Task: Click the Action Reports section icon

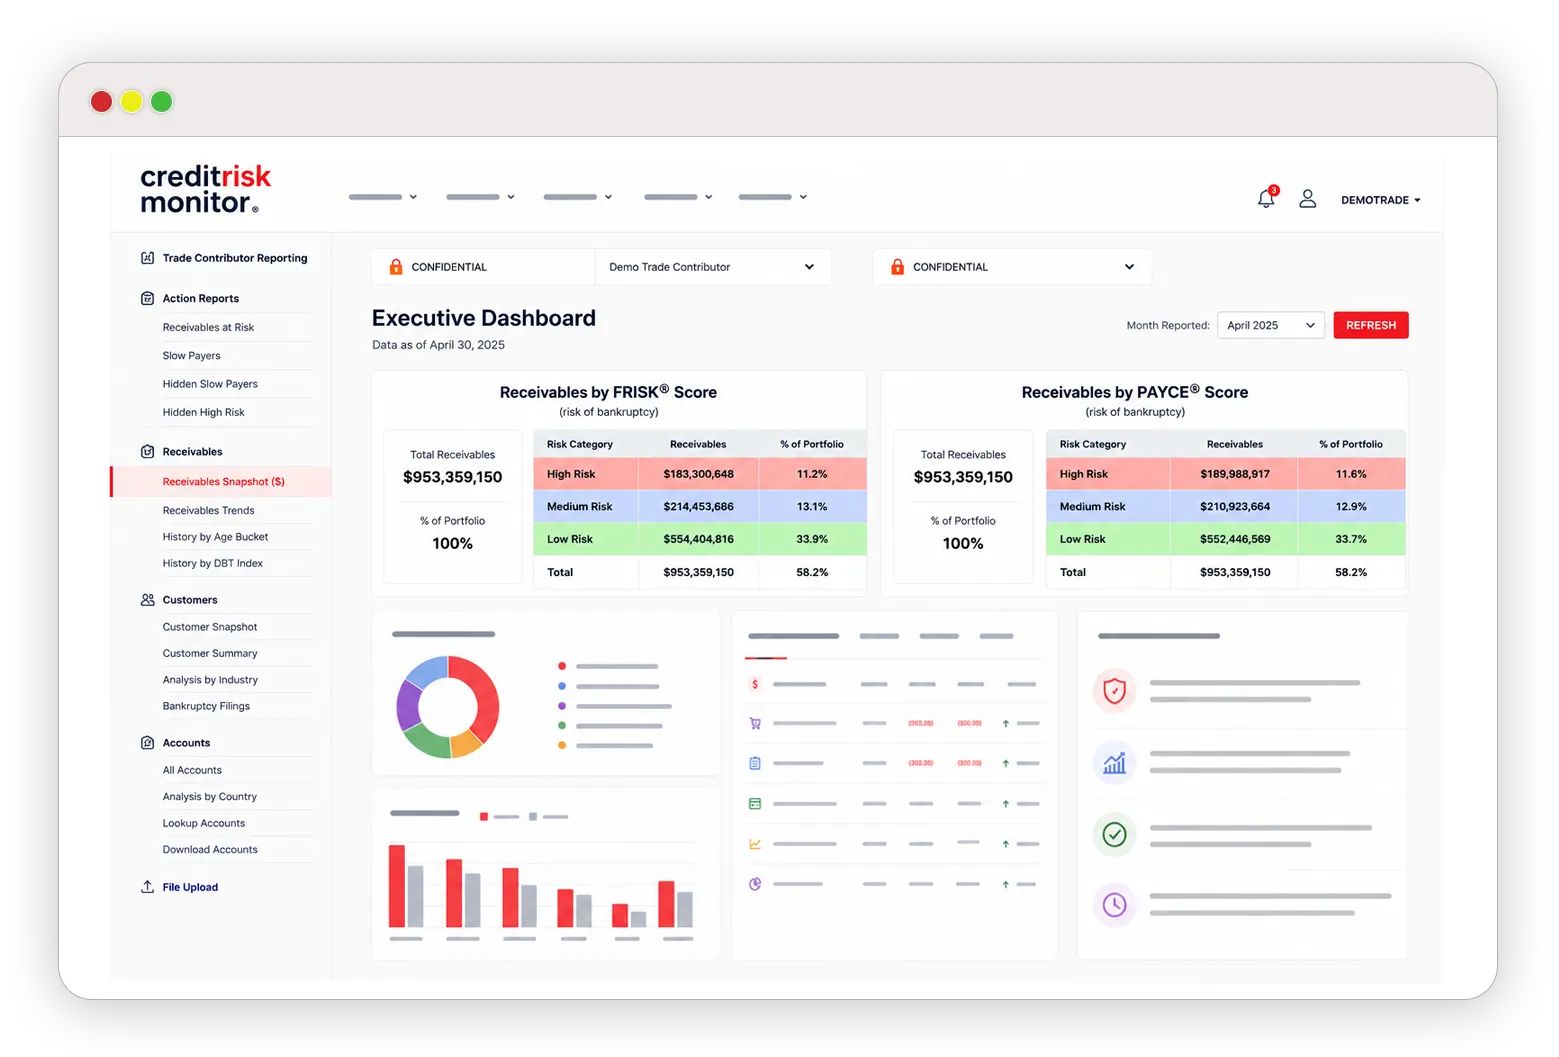Action: (147, 298)
